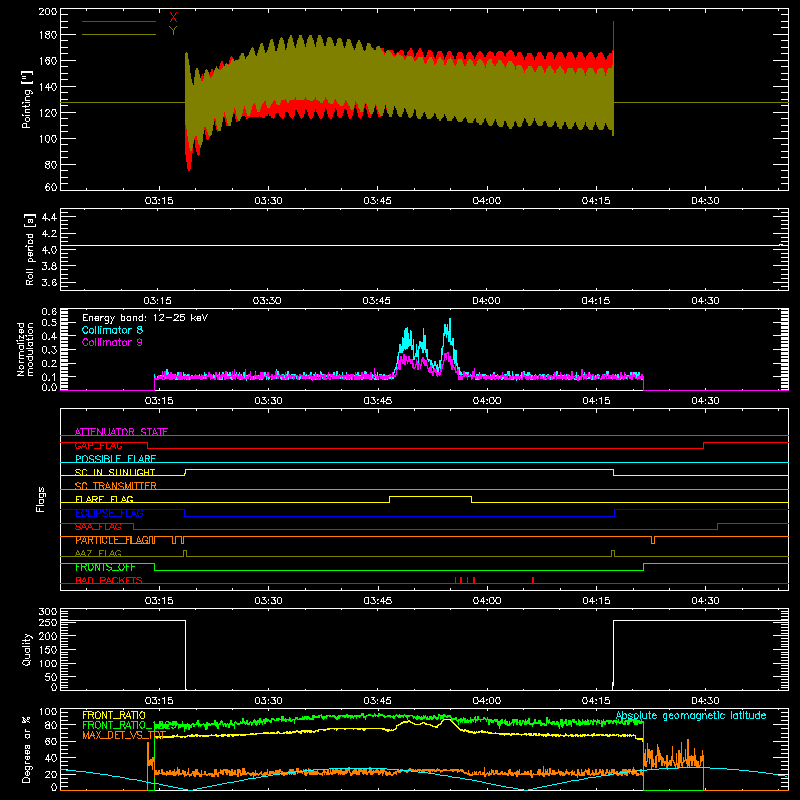800x800 pixels.
Task: Click the 'Degrees or %' axis title
Action: [27, 749]
